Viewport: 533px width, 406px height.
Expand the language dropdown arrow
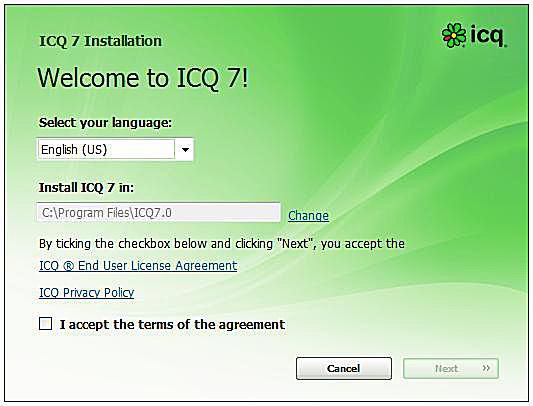pos(185,149)
